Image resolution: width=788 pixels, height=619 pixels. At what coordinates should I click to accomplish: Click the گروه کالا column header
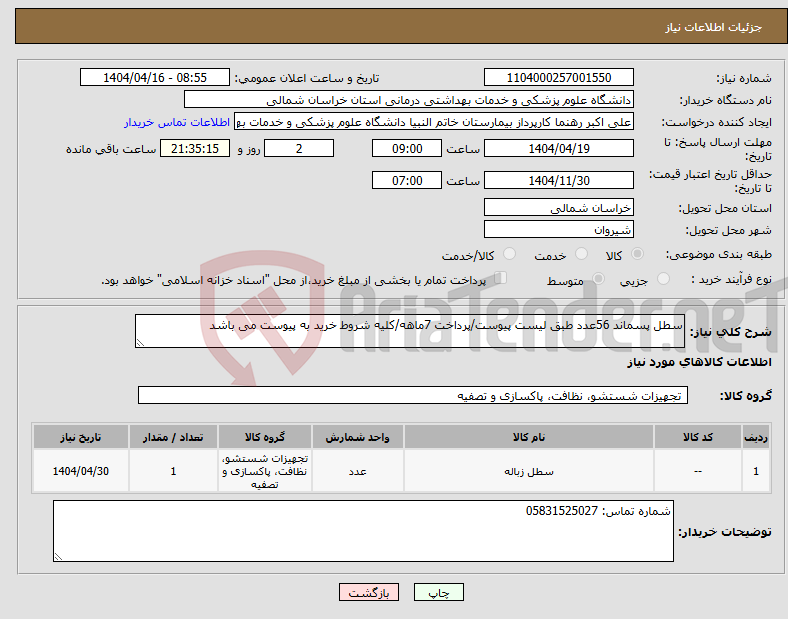click(x=265, y=437)
